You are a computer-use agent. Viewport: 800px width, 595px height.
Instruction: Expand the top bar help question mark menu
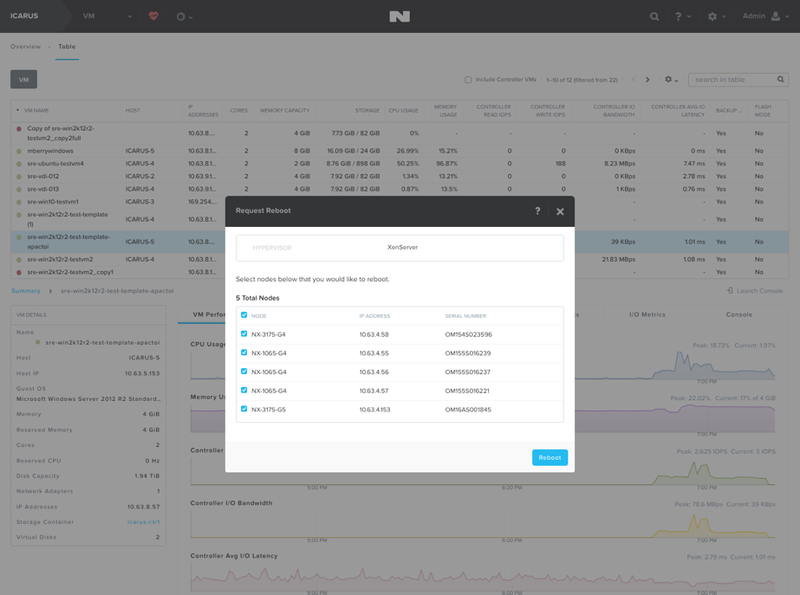click(683, 16)
